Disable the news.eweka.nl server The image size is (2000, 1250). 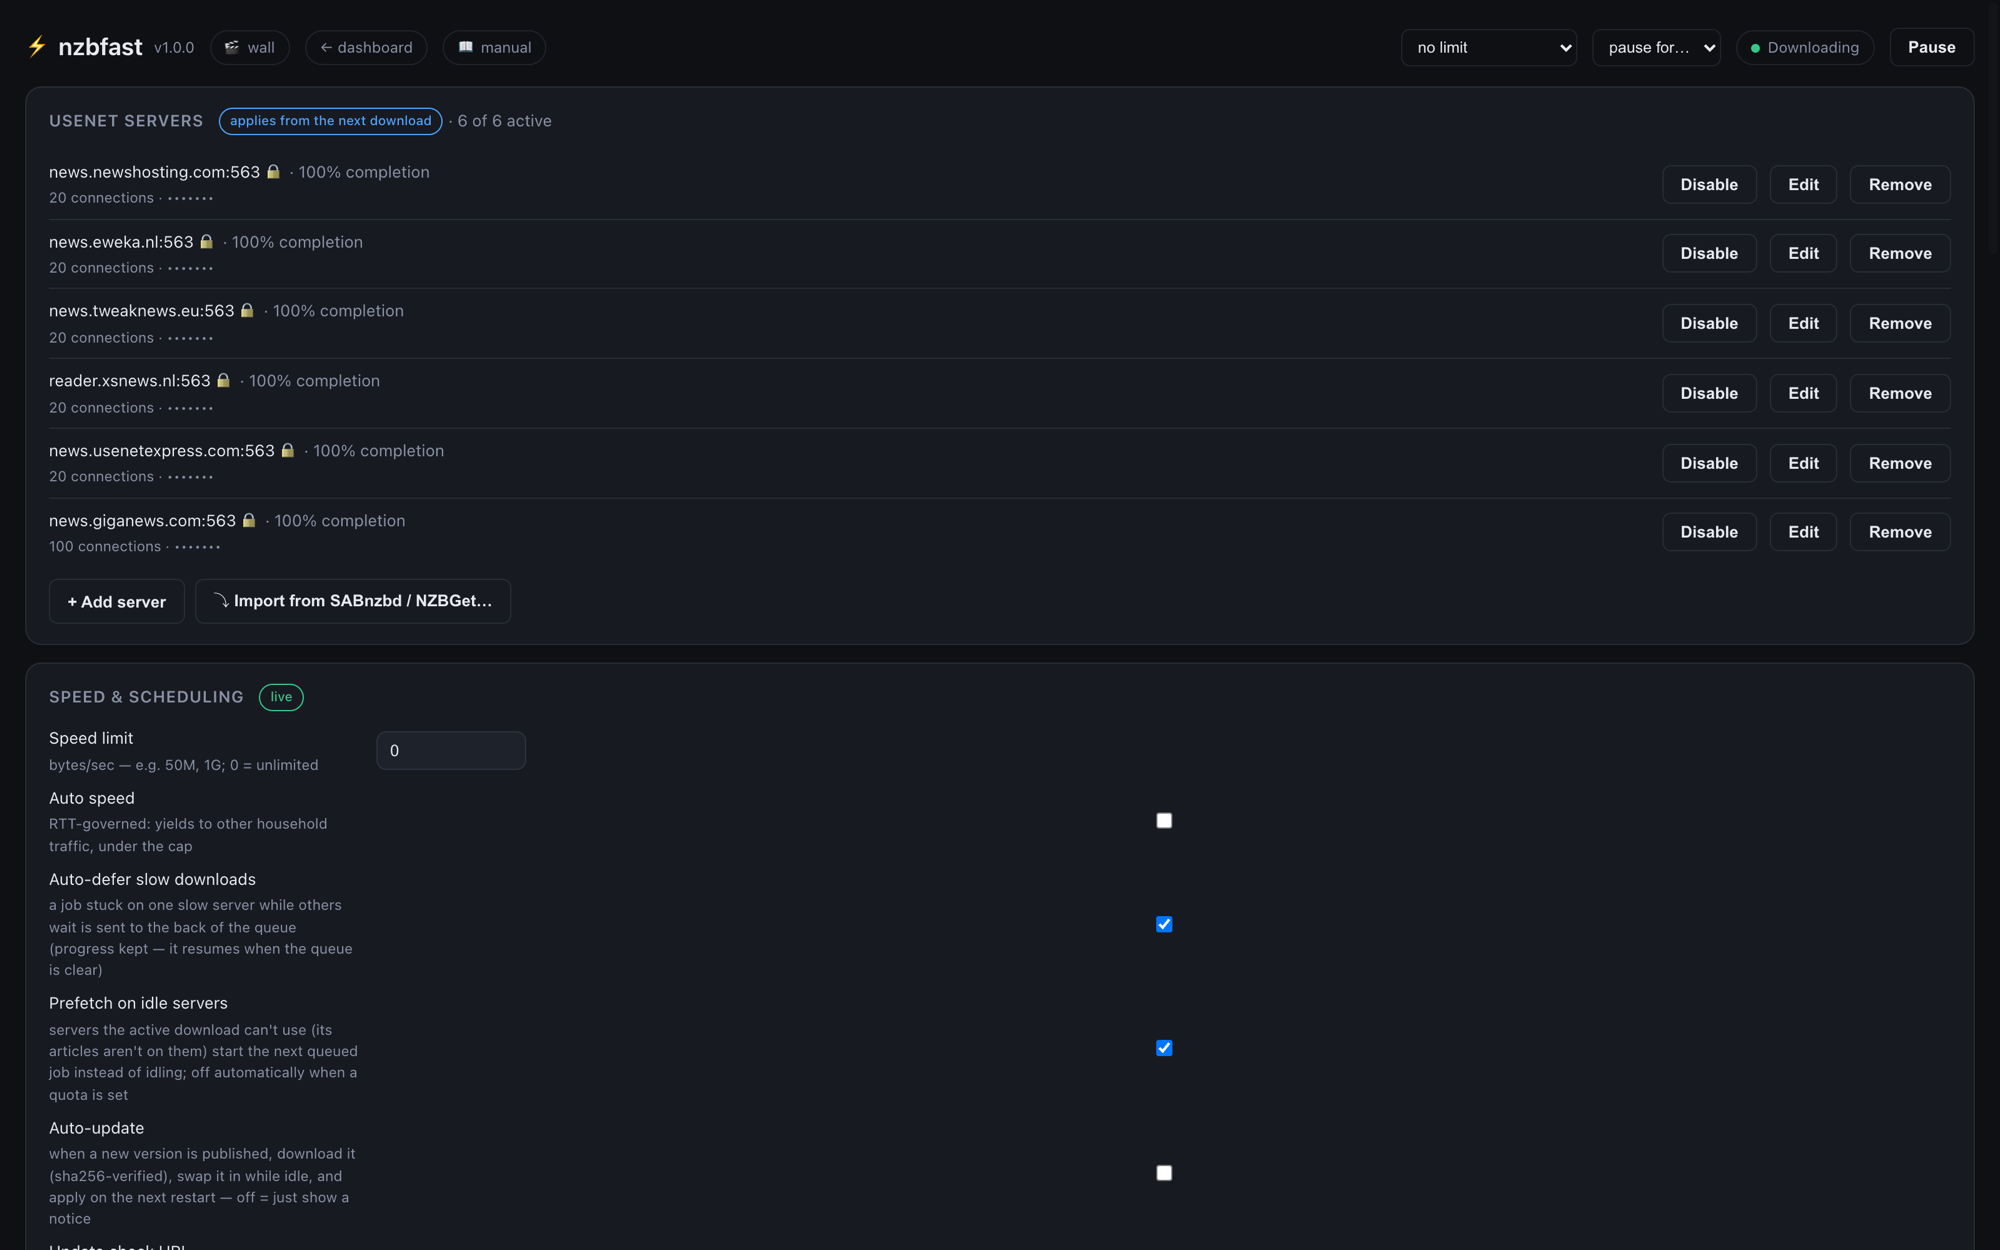coord(1709,253)
